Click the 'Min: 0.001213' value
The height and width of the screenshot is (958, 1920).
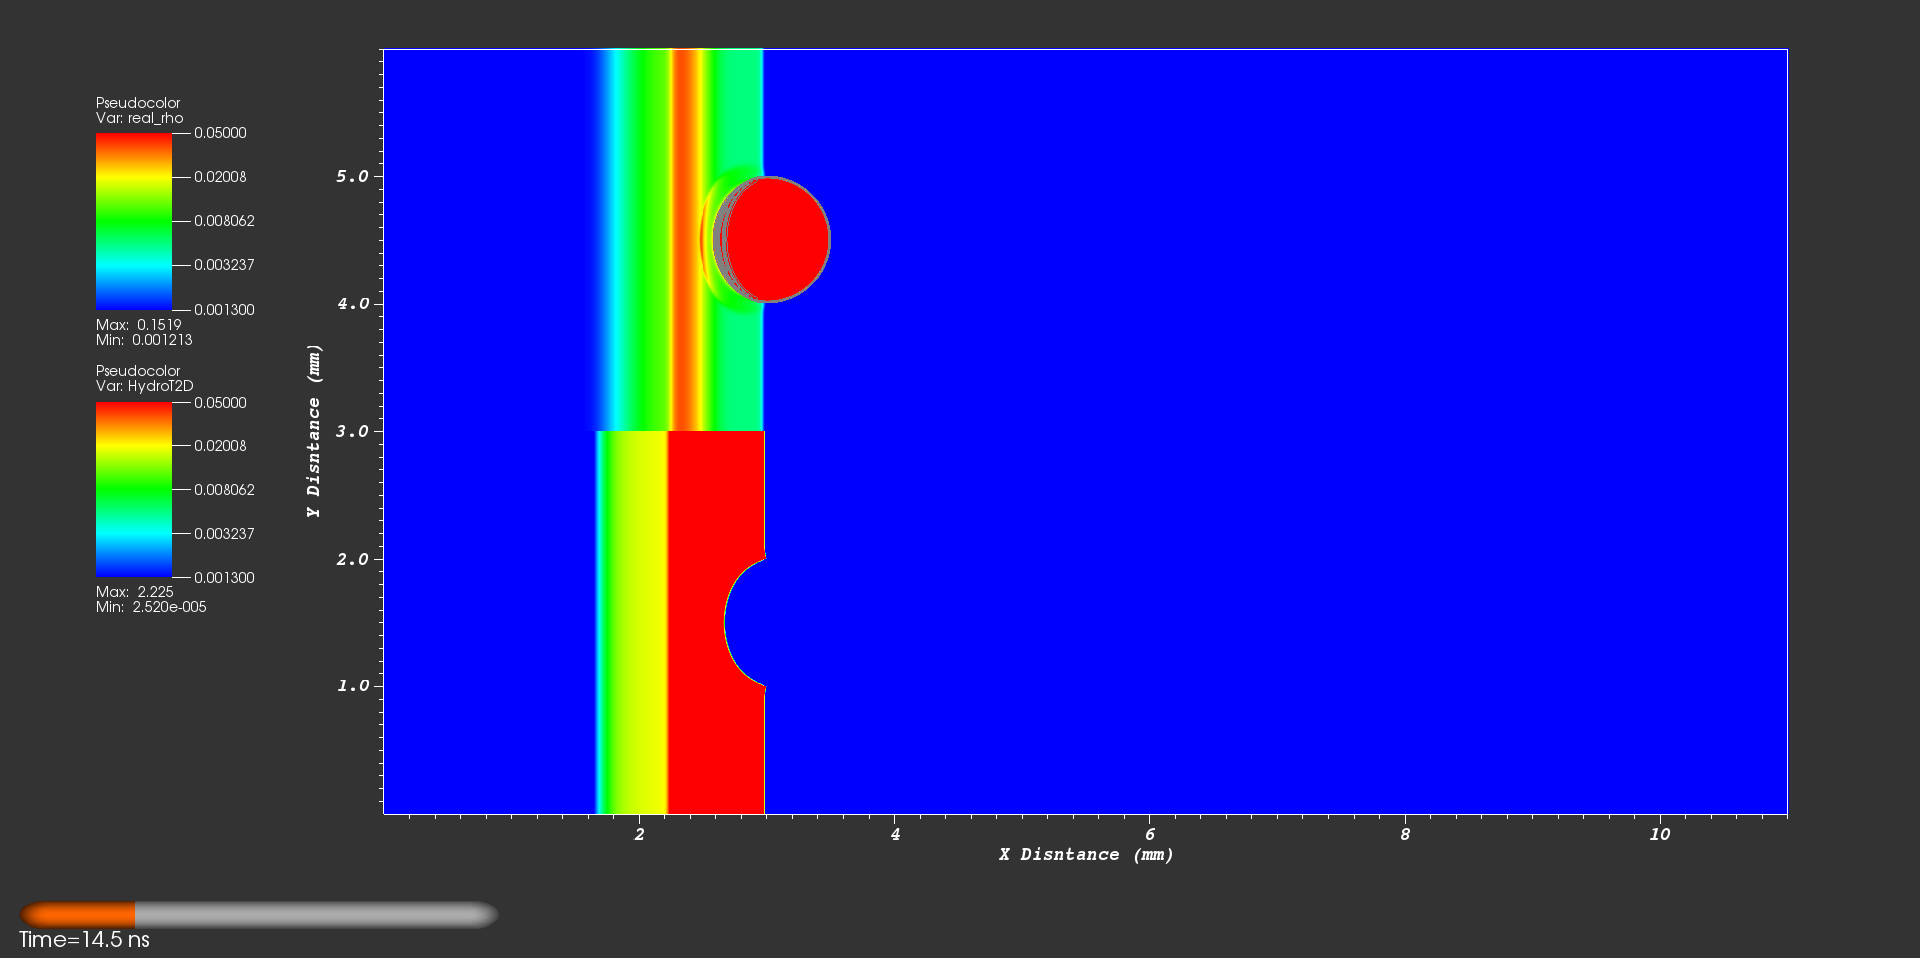tap(144, 340)
